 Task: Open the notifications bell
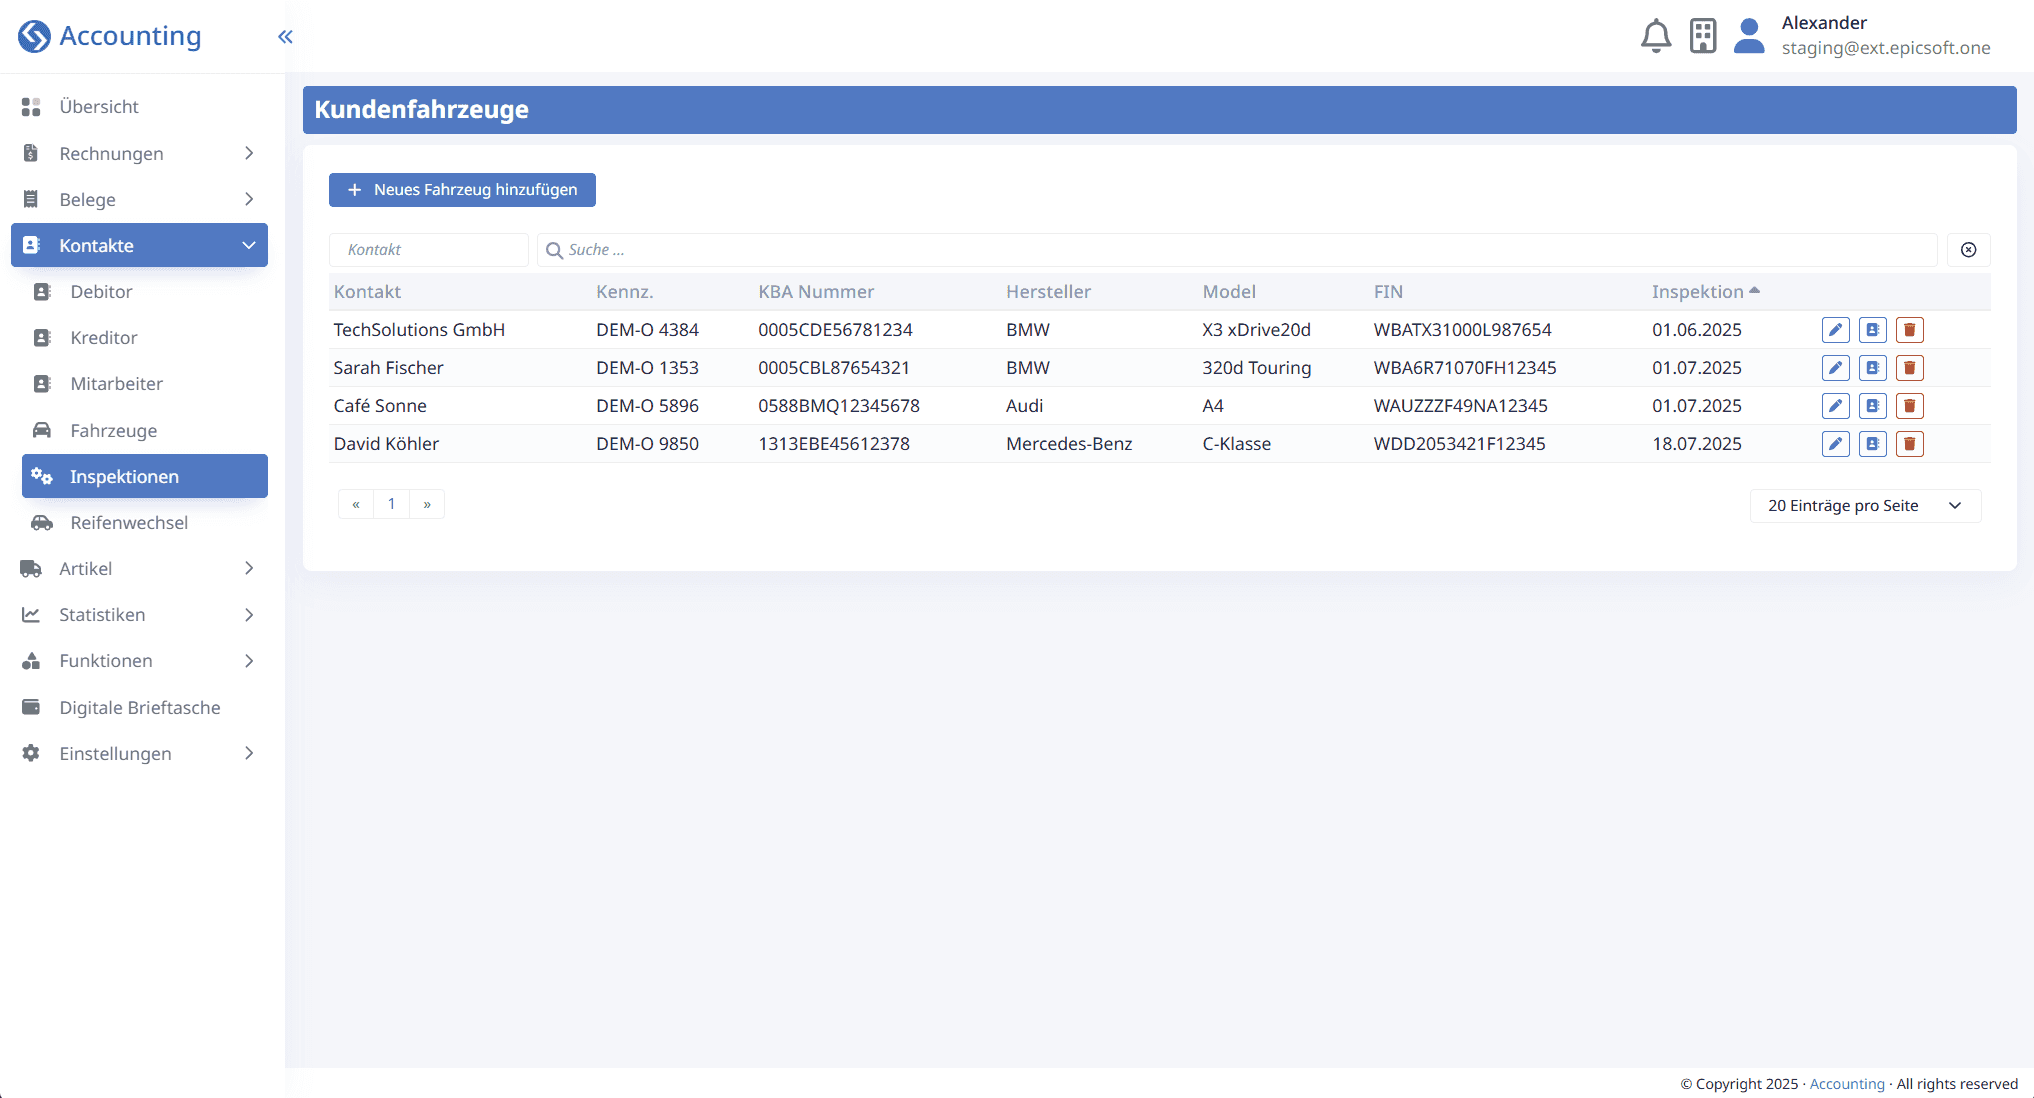1656,36
